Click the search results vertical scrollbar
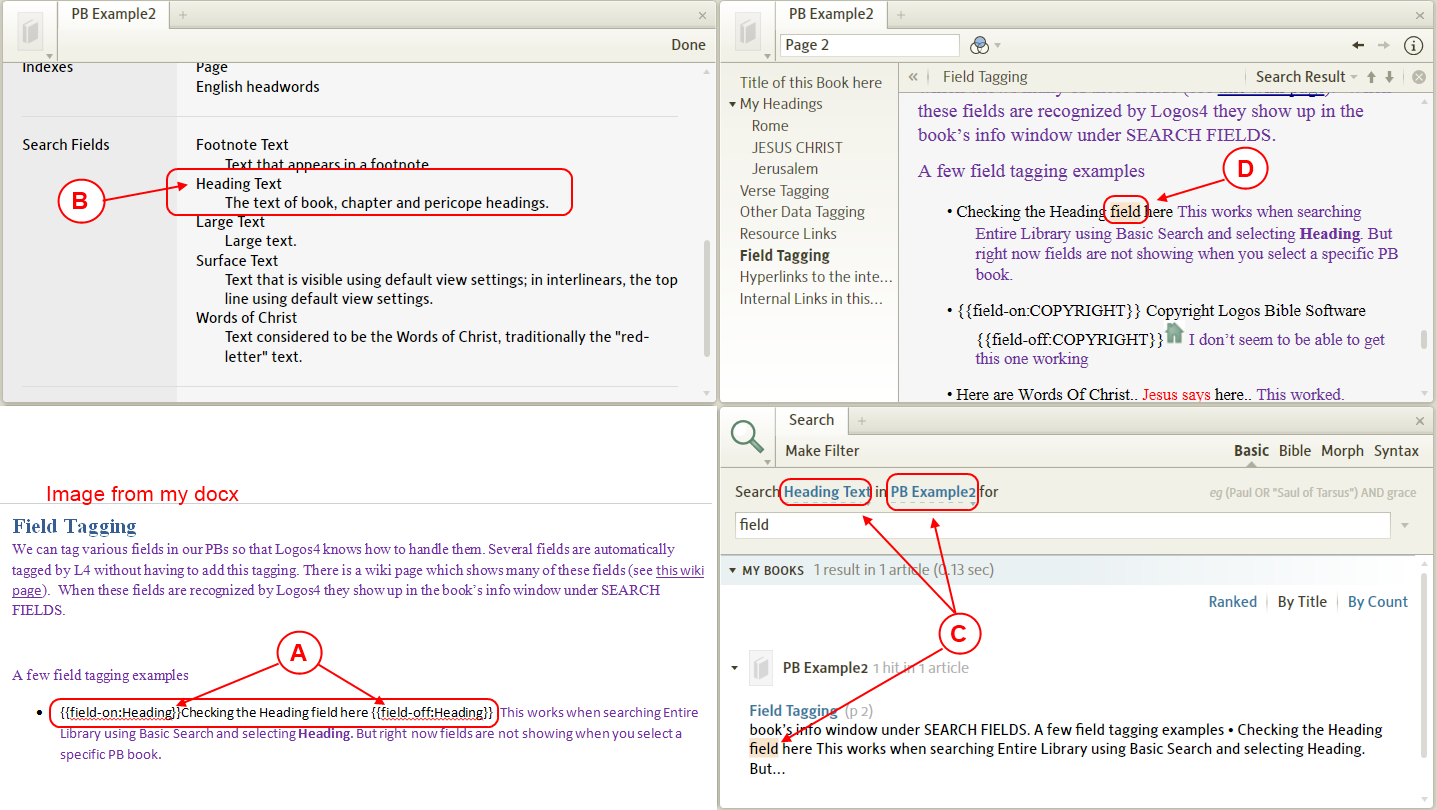Viewport: 1437px width, 810px height. (1424, 665)
